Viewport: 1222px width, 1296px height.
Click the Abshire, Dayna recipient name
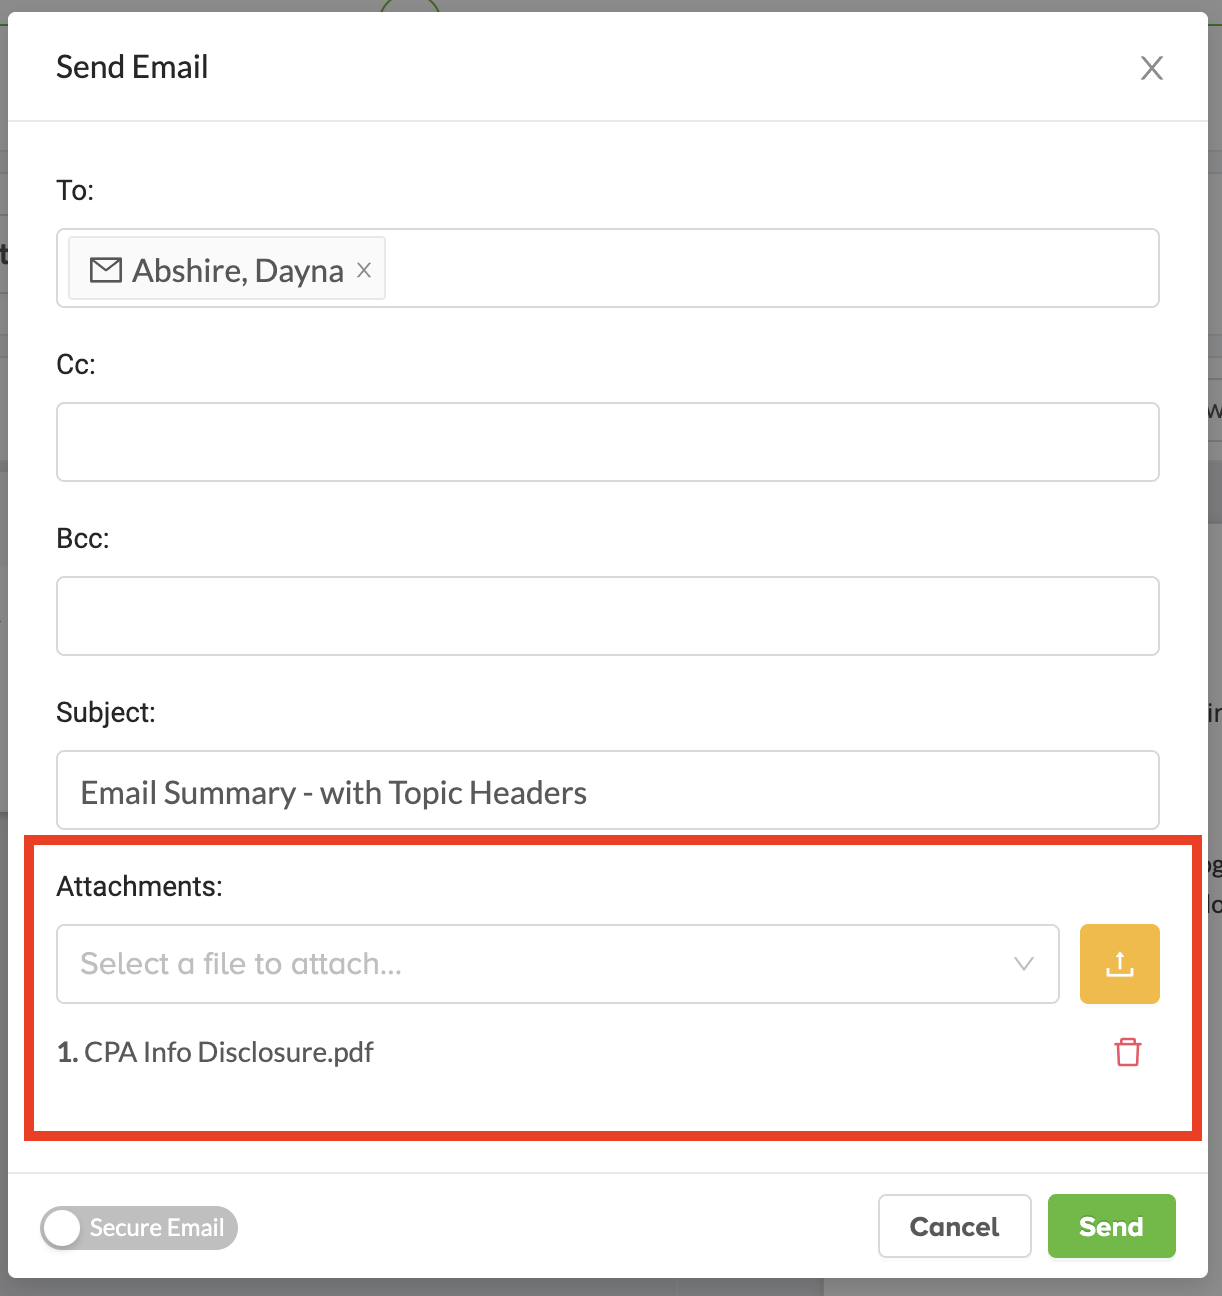pyautogui.click(x=238, y=270)
